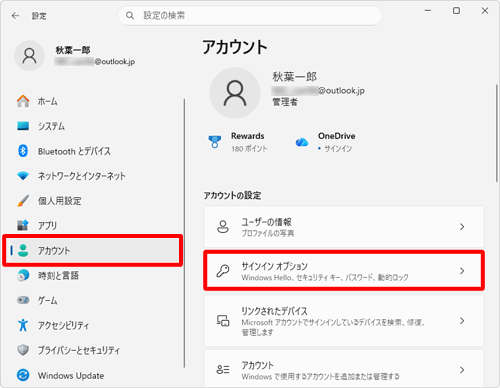Click the サインイン オプション key icon
The image size is (500, 388).
tap(223, 271)
